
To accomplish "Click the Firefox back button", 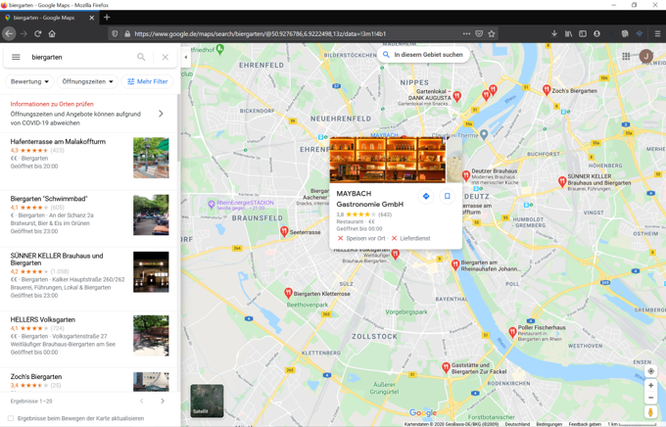I will point(9,34).
